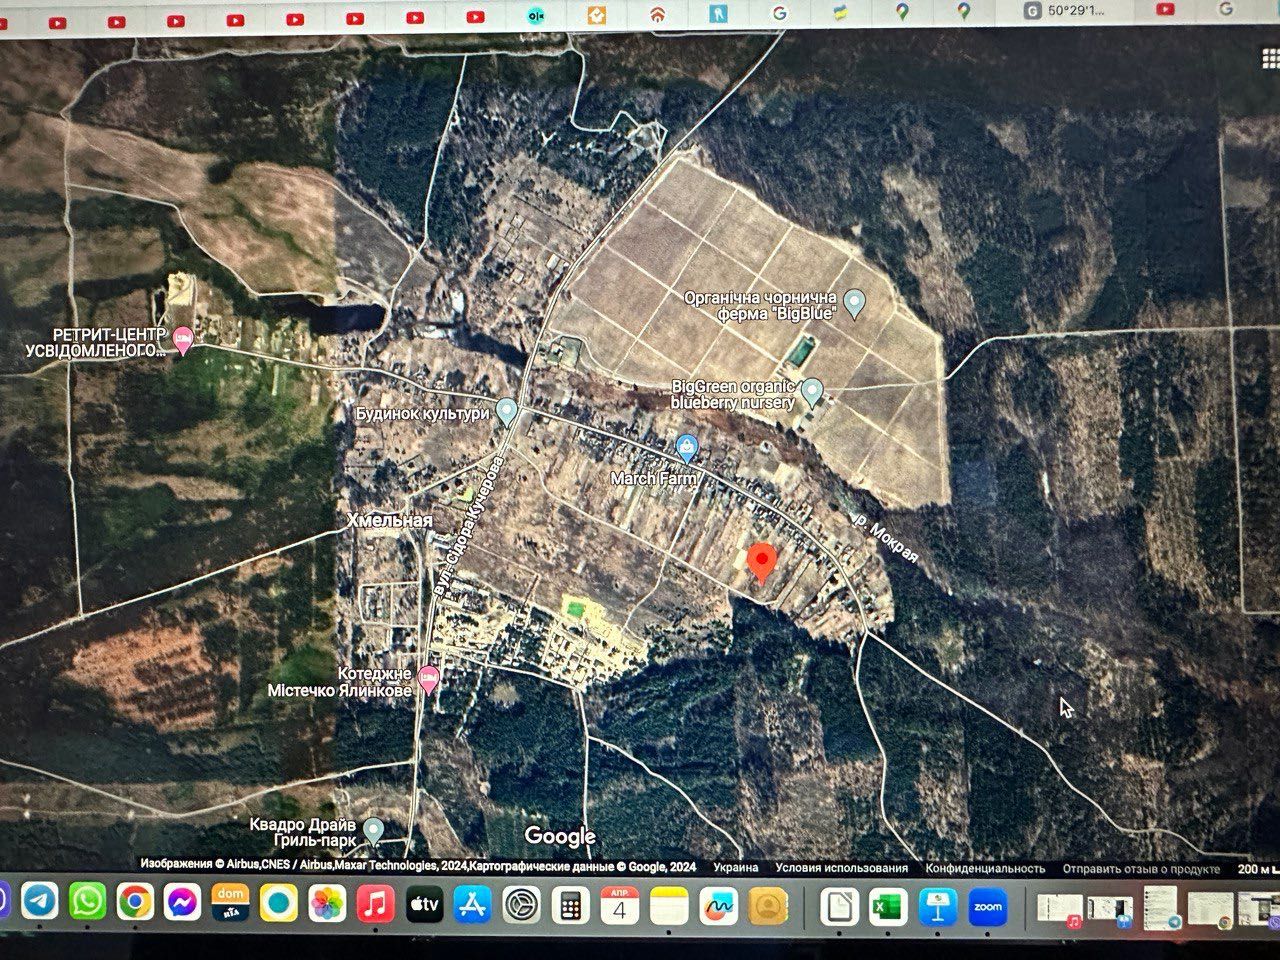Select the BigGreen organic blueberry nursery pin
Image resolution: width=1280 pixels, height=960 pixels.
coord(812,391)
